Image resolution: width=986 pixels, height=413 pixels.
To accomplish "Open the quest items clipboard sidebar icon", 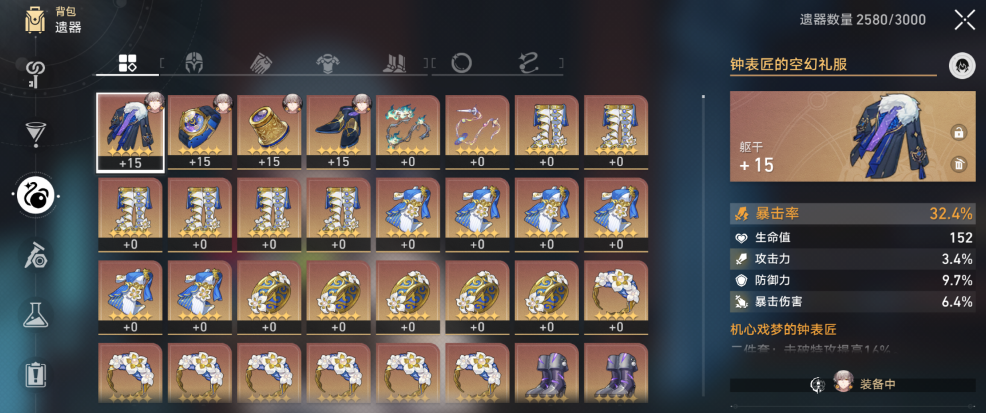I will pyautogui.click(x=35, y=373).
